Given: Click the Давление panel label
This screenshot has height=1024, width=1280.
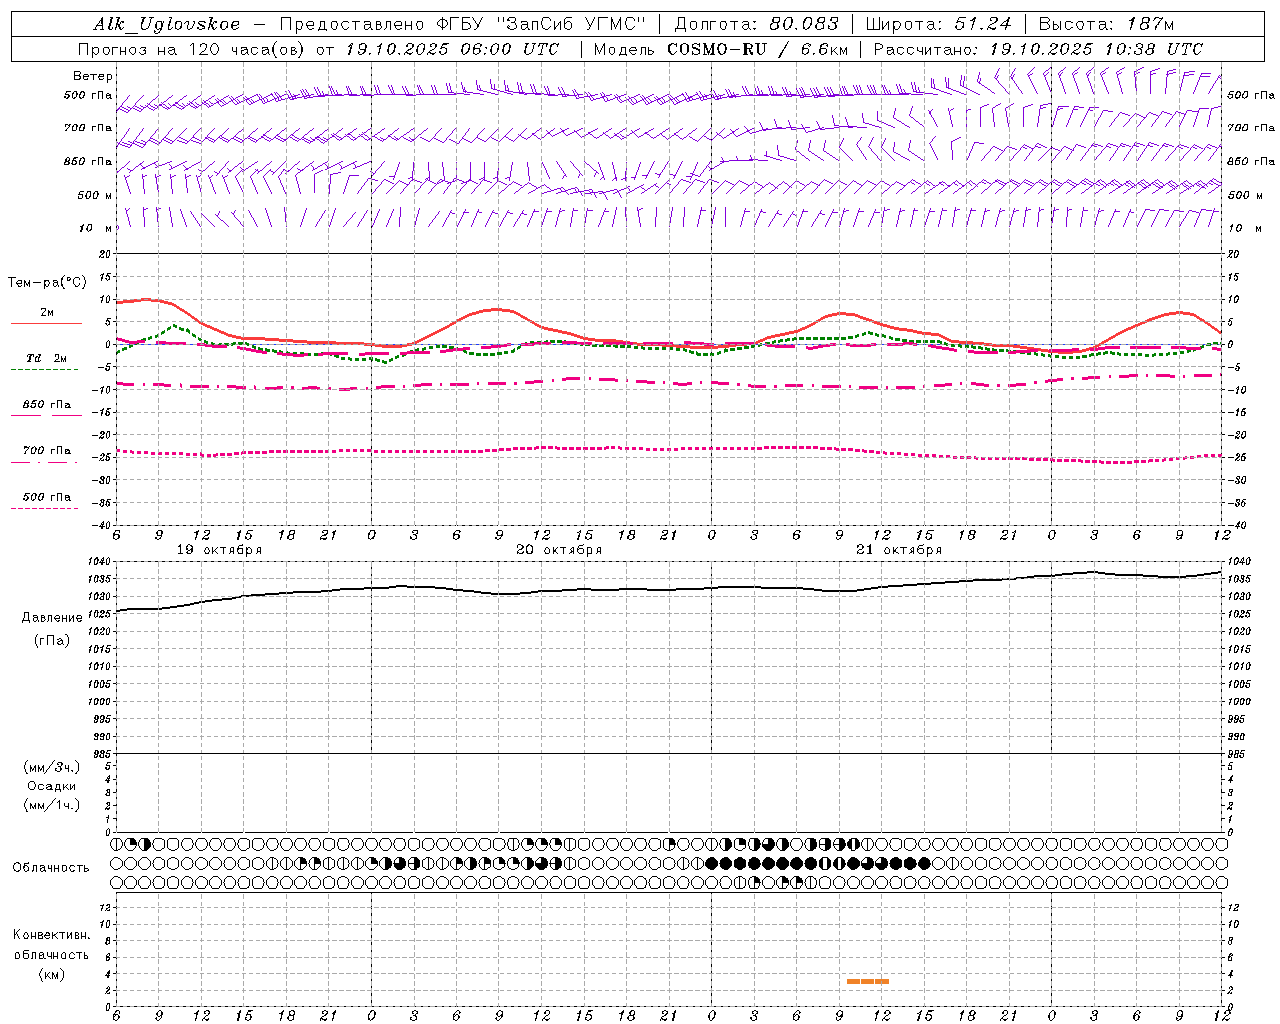Looking at the screenshot, I should [x=52, y=618].
